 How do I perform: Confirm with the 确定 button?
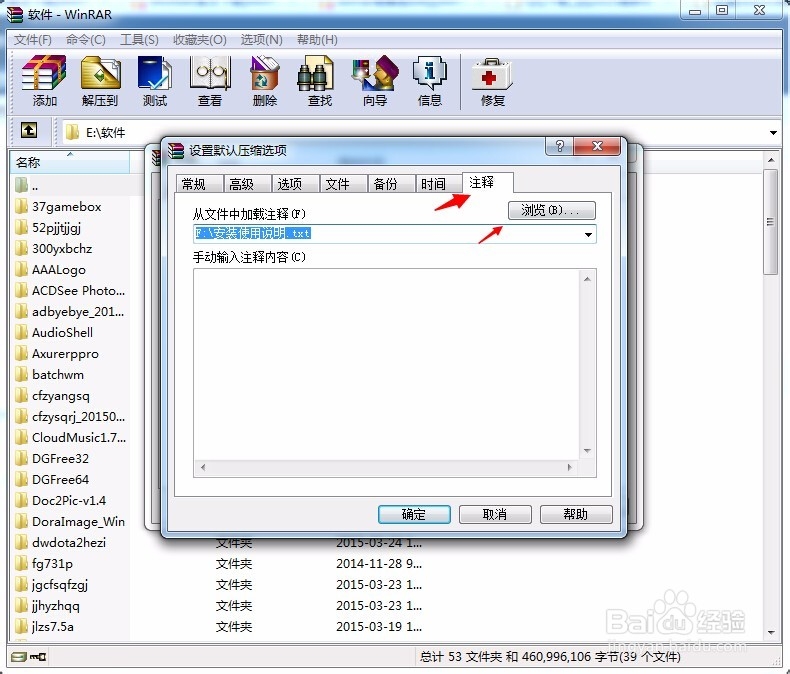(x=414, y=514)
